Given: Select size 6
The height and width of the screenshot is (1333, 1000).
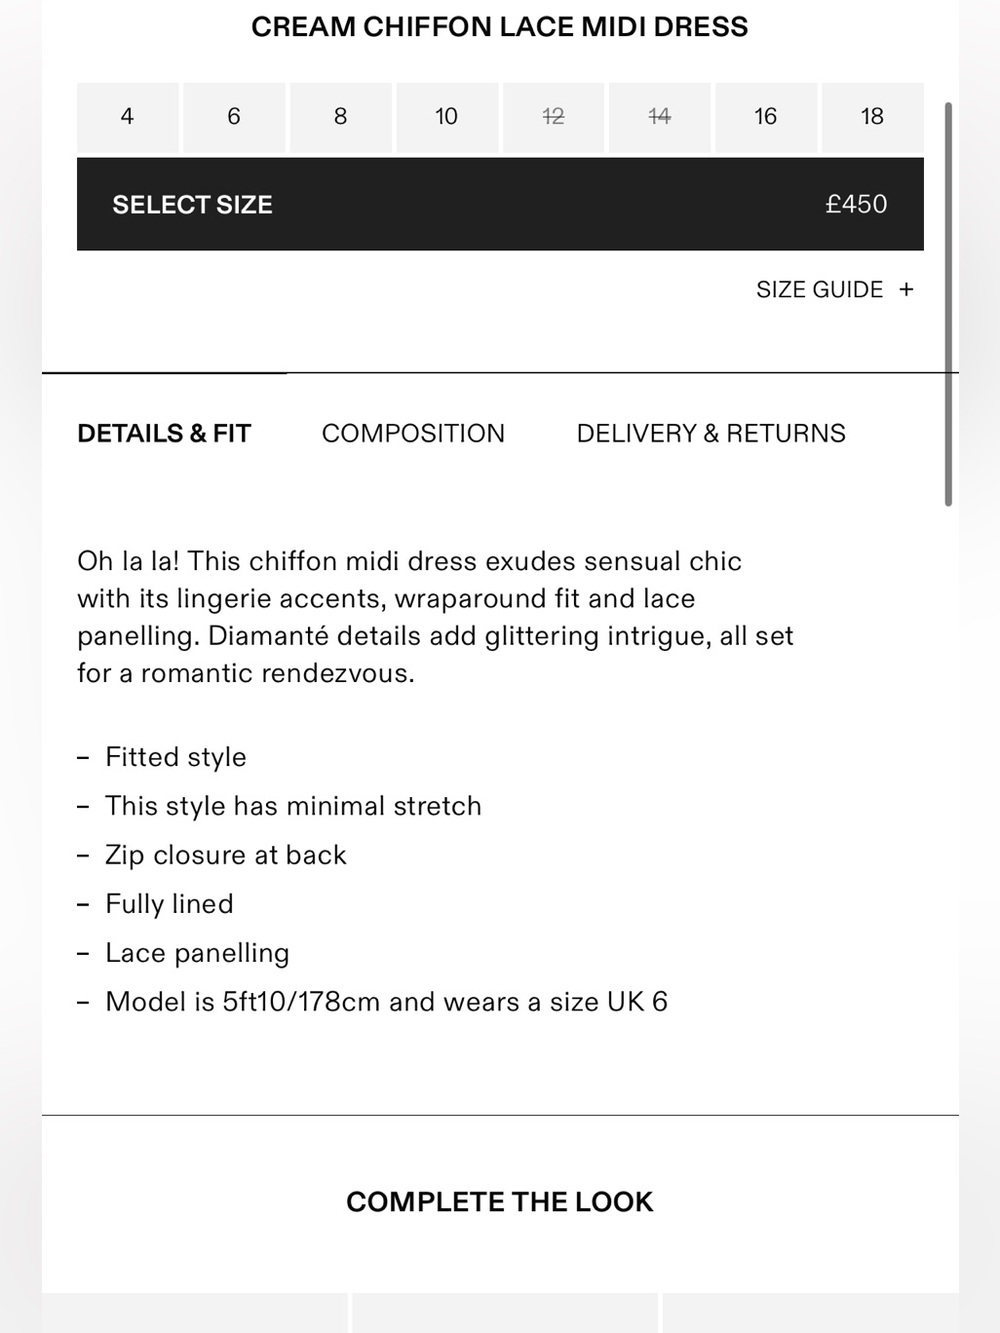Looking at the screenshot, I should [234, 117].
